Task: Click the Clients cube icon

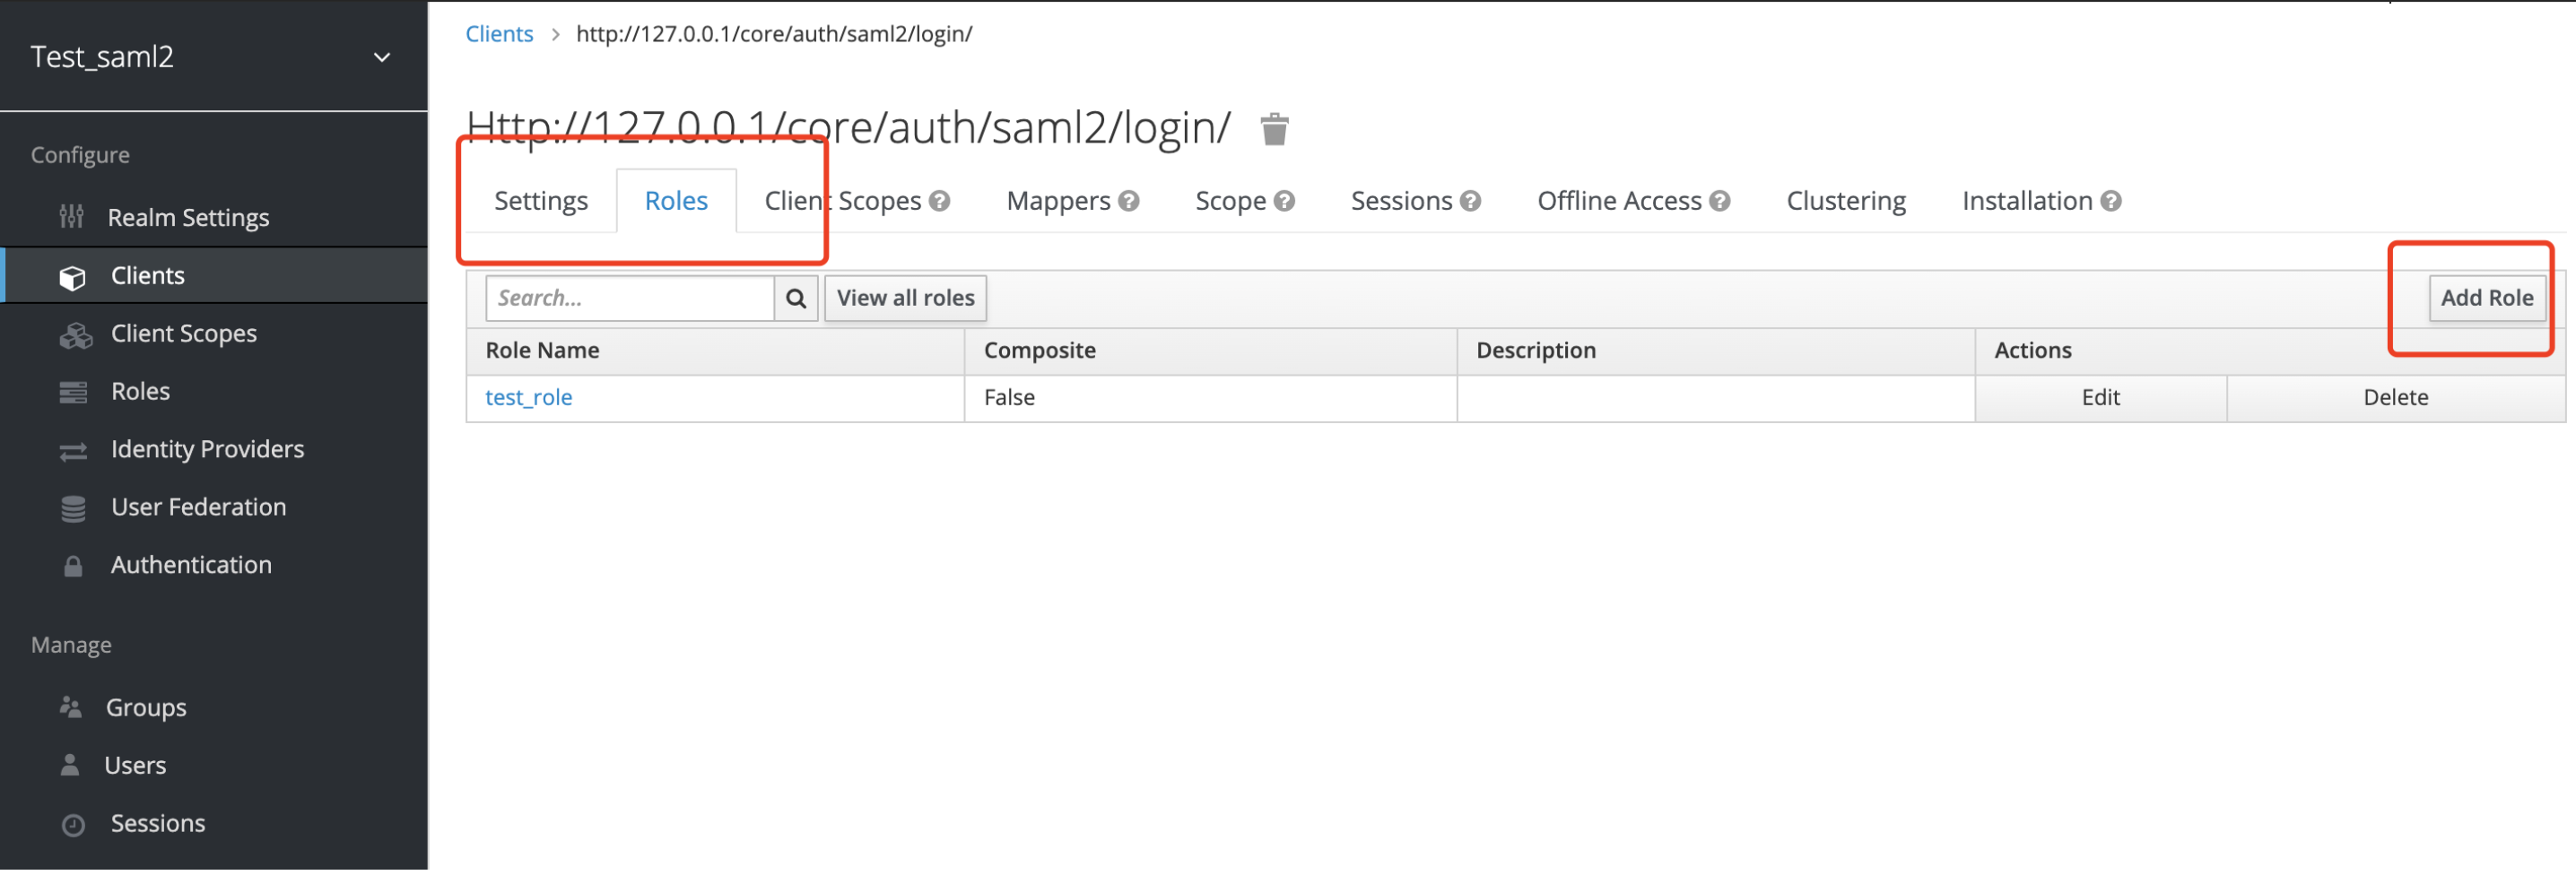Action: 73,276
